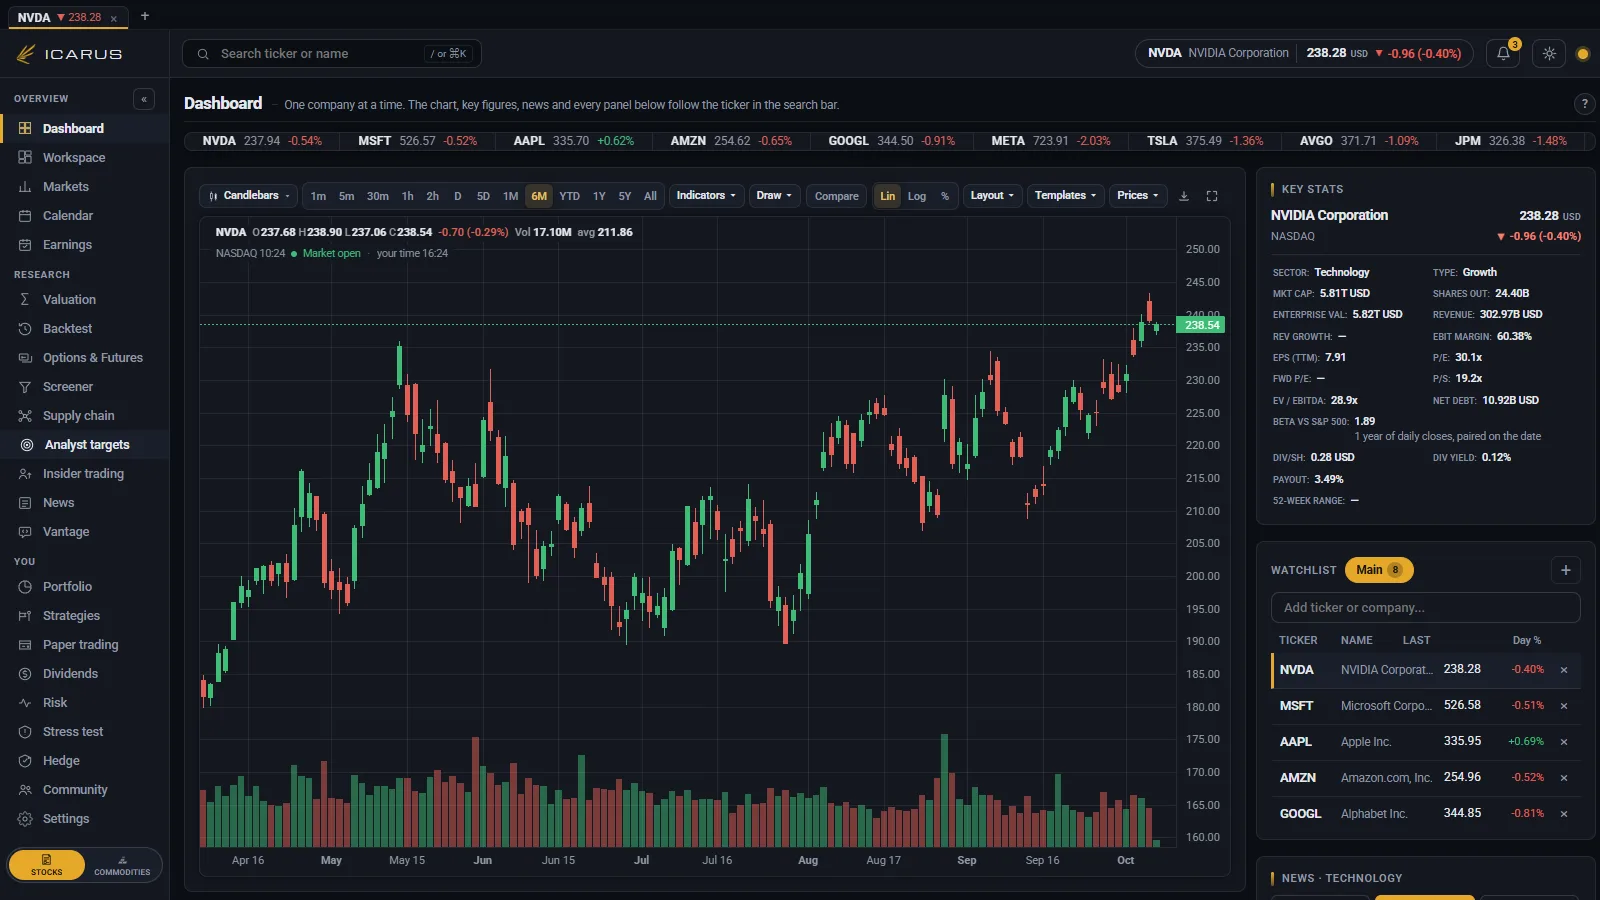This screenshot has width=1600, height=900.
Task: Open new tab with plus icon
Action: pos(145,16)
